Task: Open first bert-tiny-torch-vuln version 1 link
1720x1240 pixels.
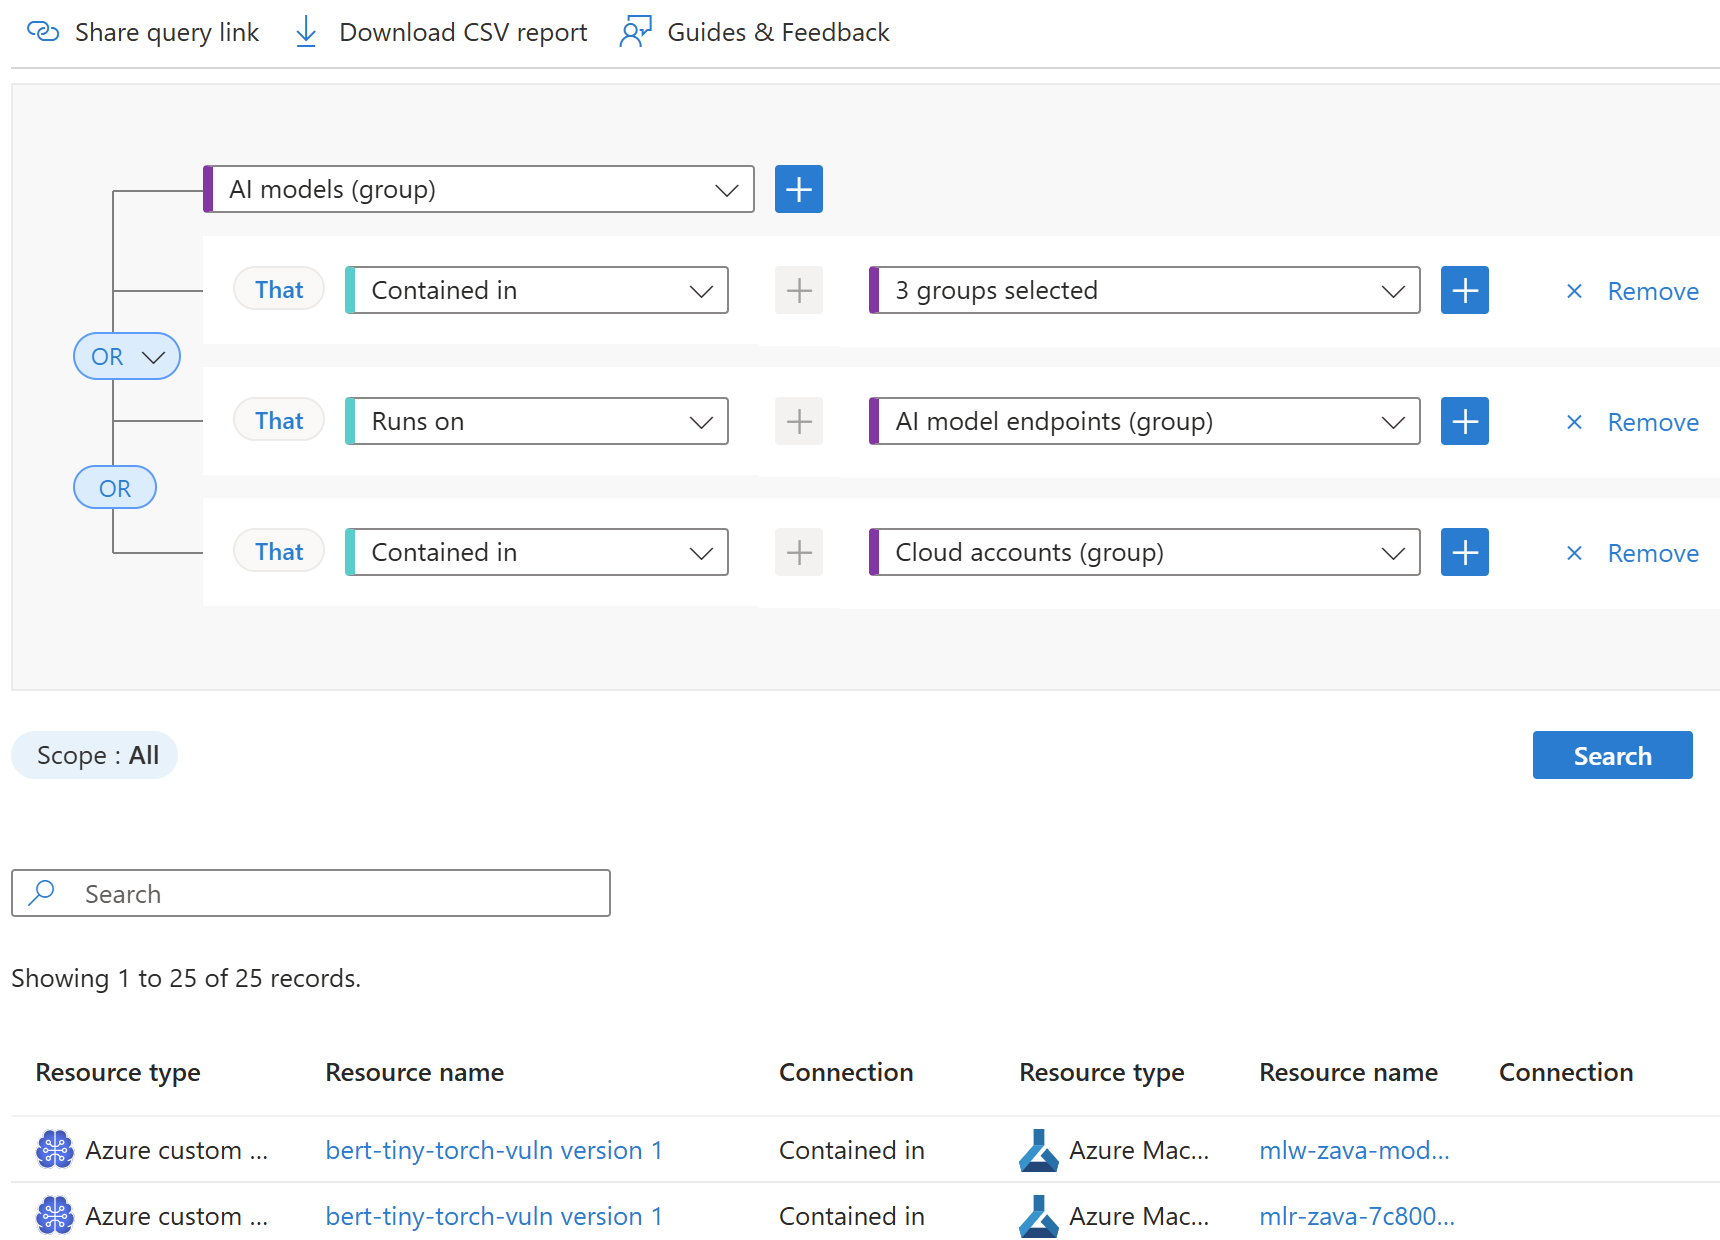Action: 494,1150
